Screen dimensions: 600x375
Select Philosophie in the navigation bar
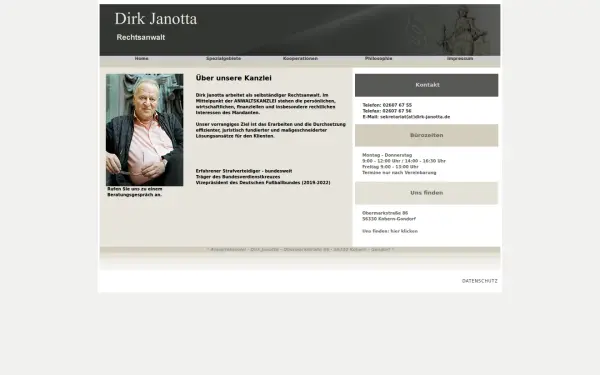[x=378, y=59]
